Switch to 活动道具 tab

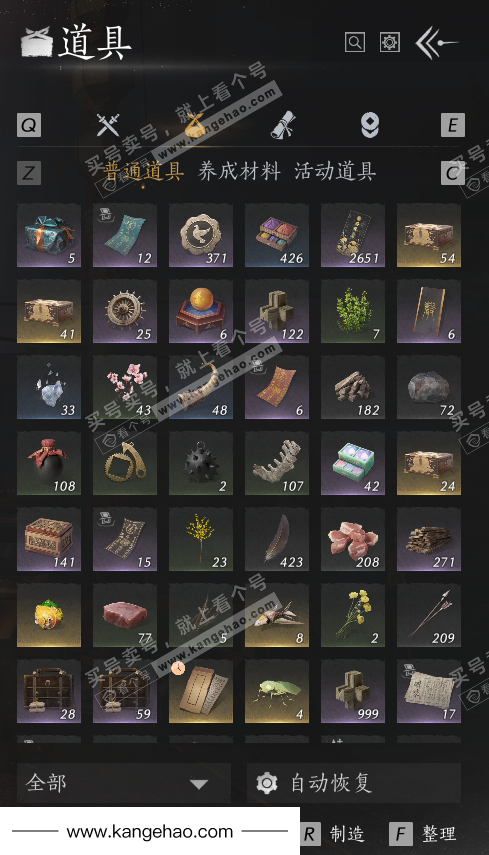click(335, 171)
